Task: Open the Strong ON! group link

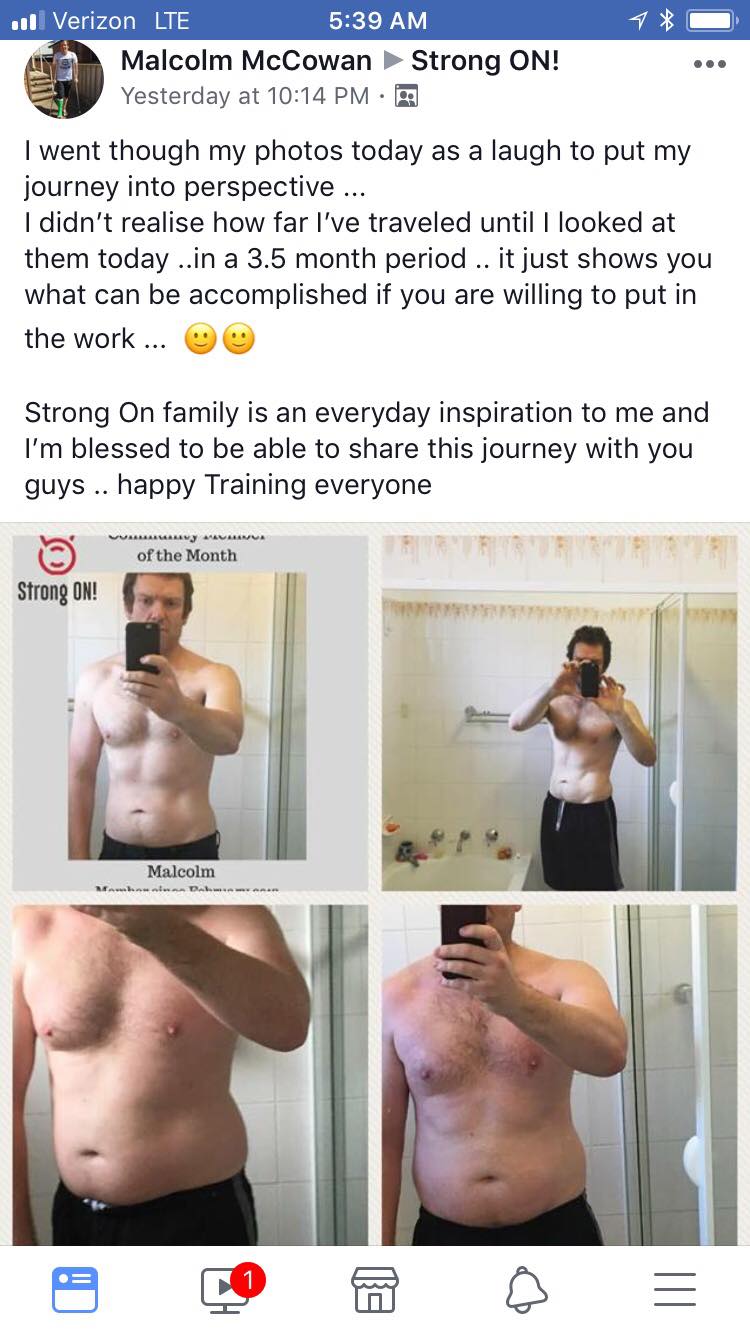Action: point(485,60)
